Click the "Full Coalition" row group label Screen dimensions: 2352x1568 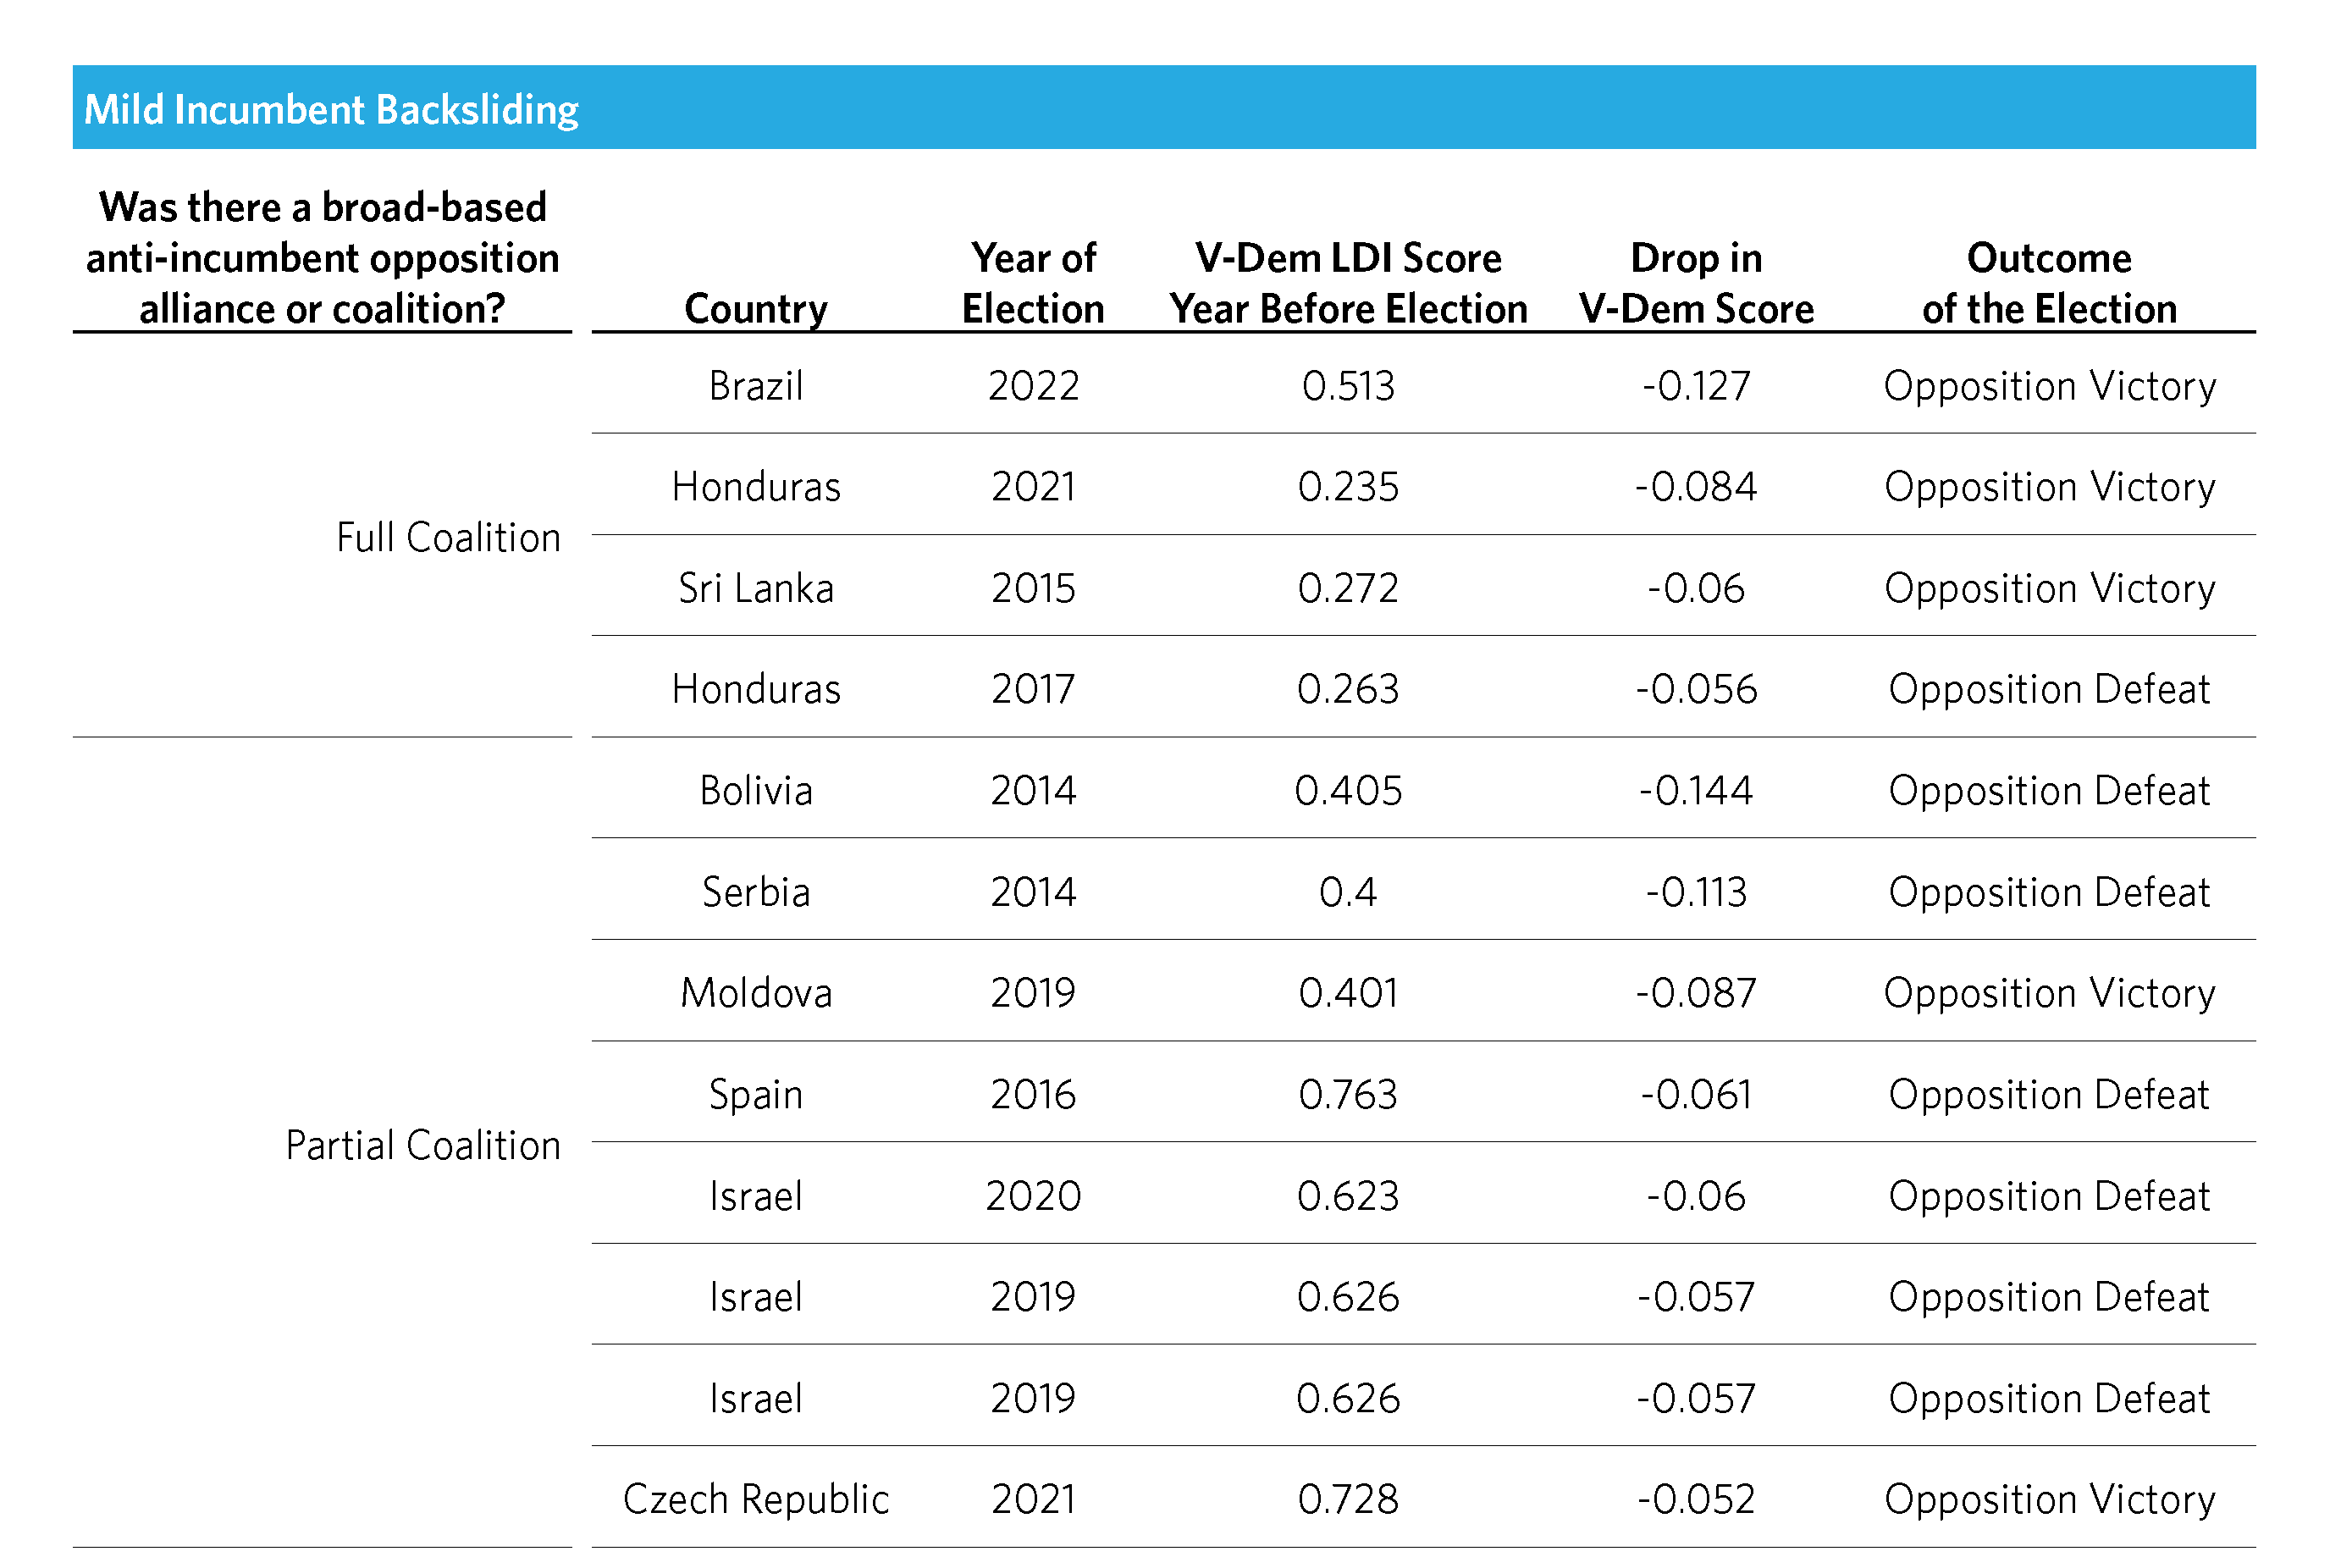(448, 537)
